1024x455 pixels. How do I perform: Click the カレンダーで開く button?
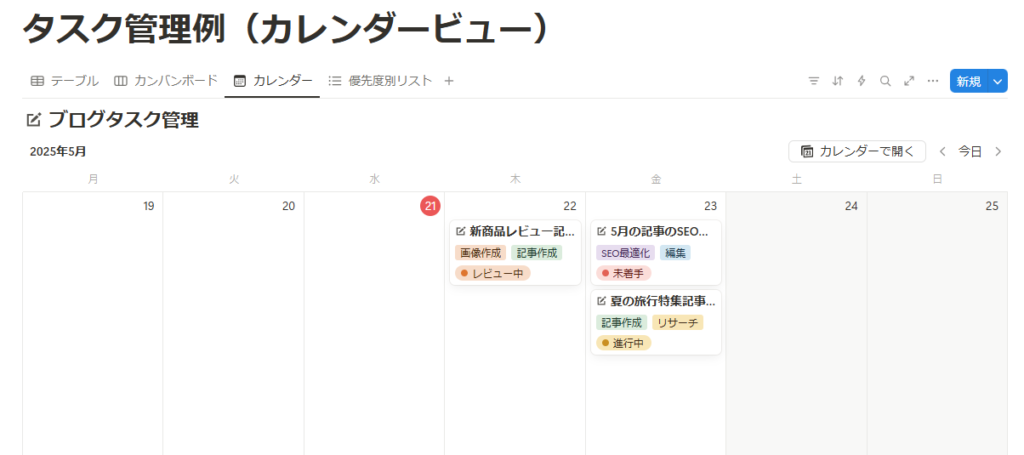[857, 151]
